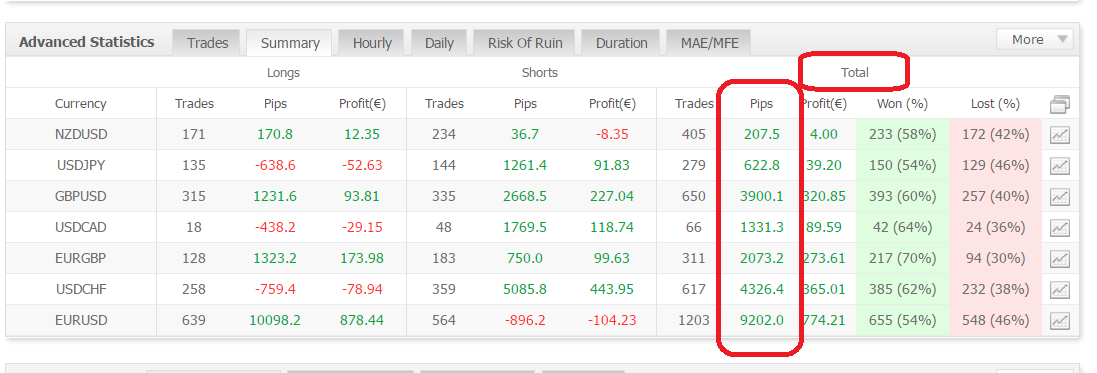Click the 548 (46%) lost cell
1097x373 pixels.
coord(996,320)
